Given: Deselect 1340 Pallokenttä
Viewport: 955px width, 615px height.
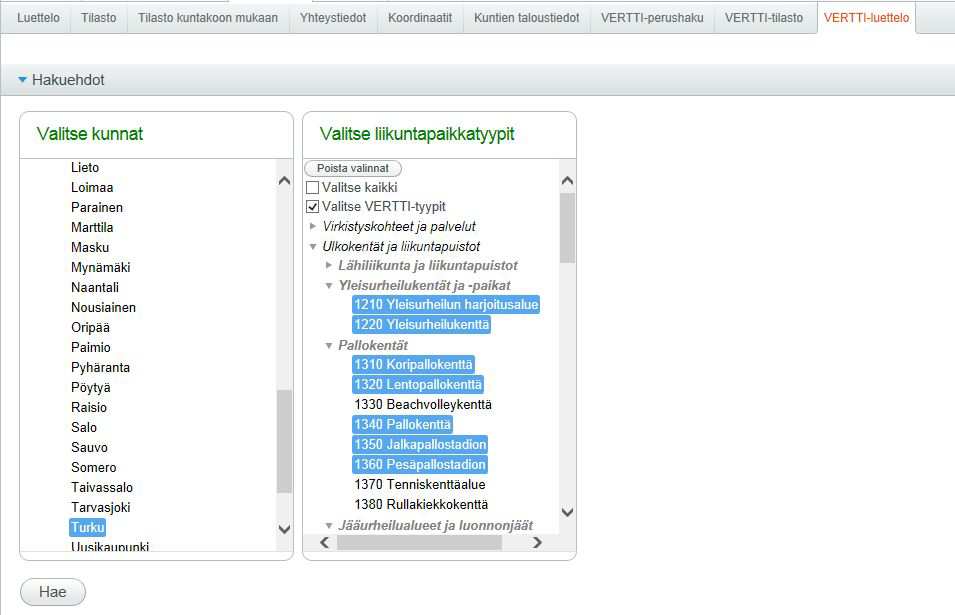Looking at the screenshot, I should point(402,424).
